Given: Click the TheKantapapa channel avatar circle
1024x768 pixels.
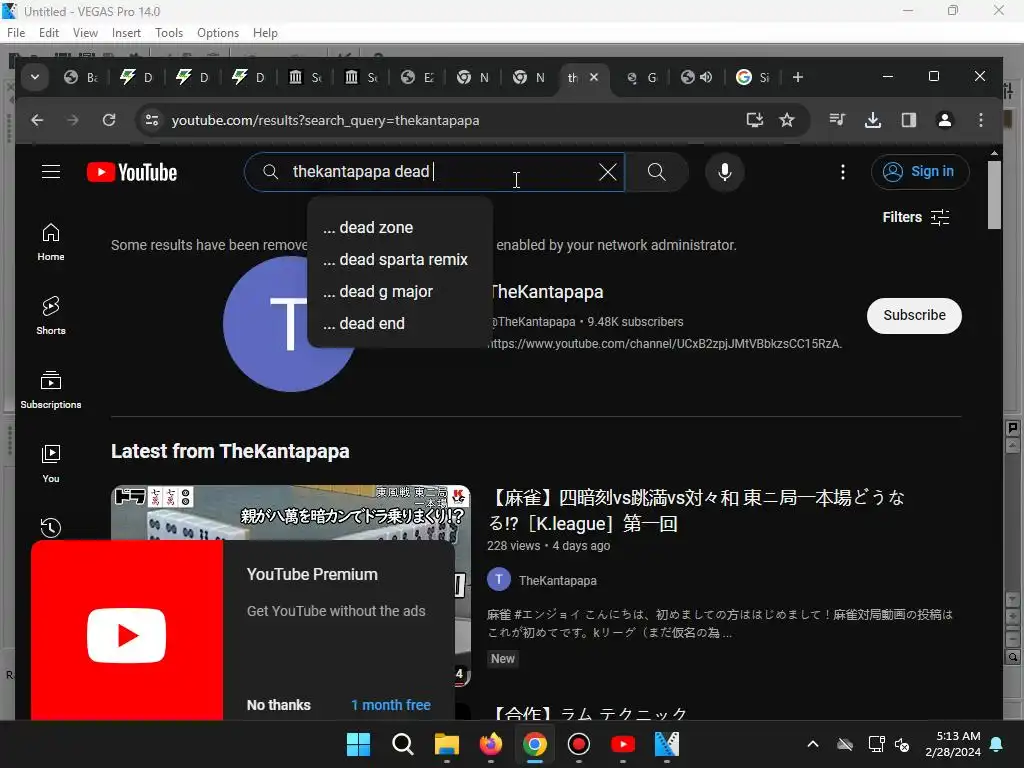Looking at the screenshot, I should pos(290,324).
